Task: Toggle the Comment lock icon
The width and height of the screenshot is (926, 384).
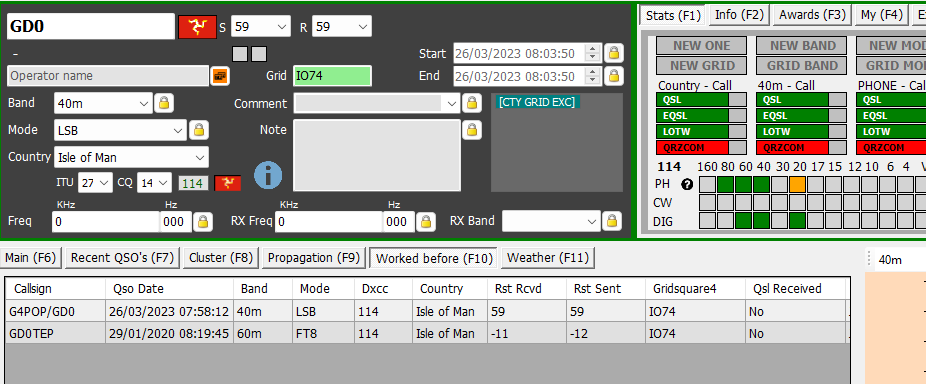Action: click(471, 103)
